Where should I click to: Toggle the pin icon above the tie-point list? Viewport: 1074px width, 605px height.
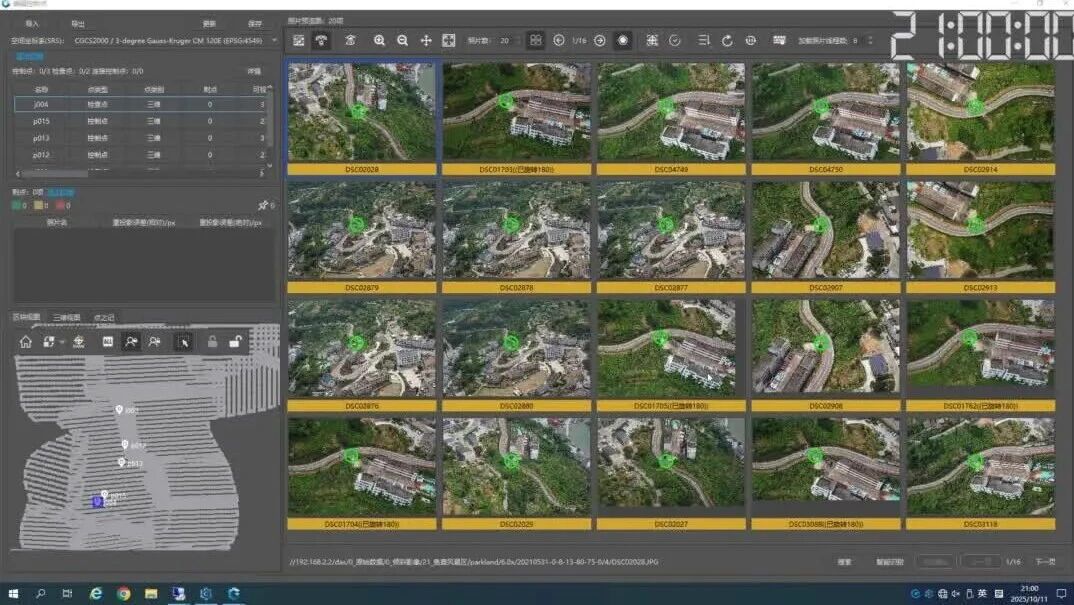[263, 205]
